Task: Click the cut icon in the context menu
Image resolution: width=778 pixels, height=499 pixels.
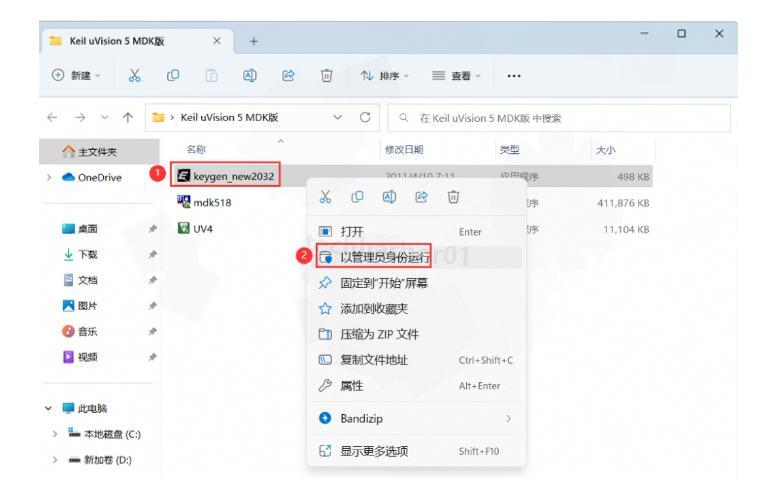Action: tap(325, 197)
